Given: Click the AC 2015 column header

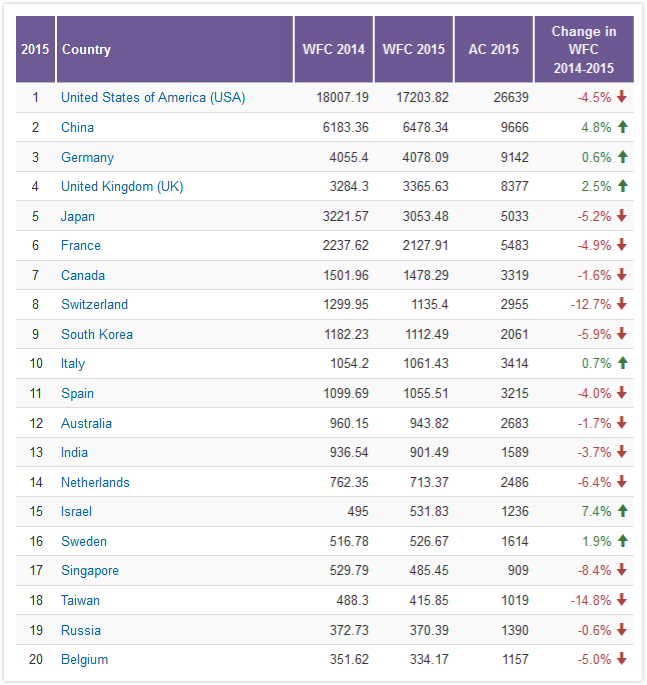Looking at the screenshot, I should [493, 49].
